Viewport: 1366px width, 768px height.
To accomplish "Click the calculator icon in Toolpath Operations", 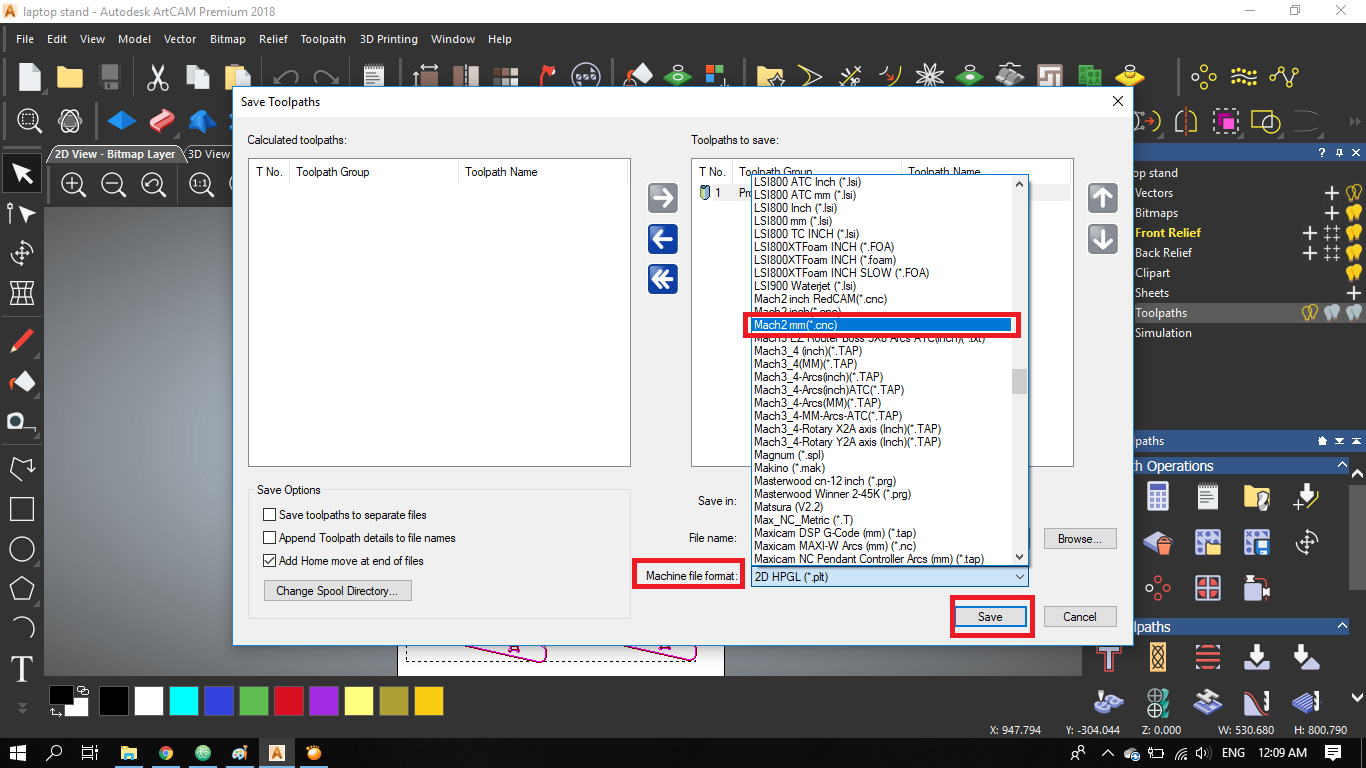I will tap(1158, 497).
